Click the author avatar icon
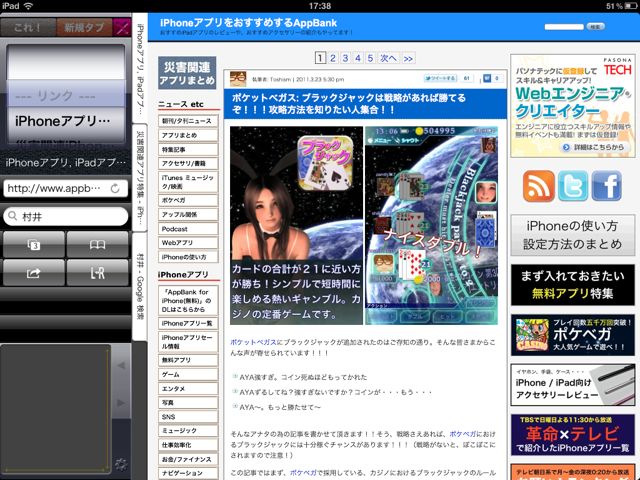 click(x=238, y=79)
